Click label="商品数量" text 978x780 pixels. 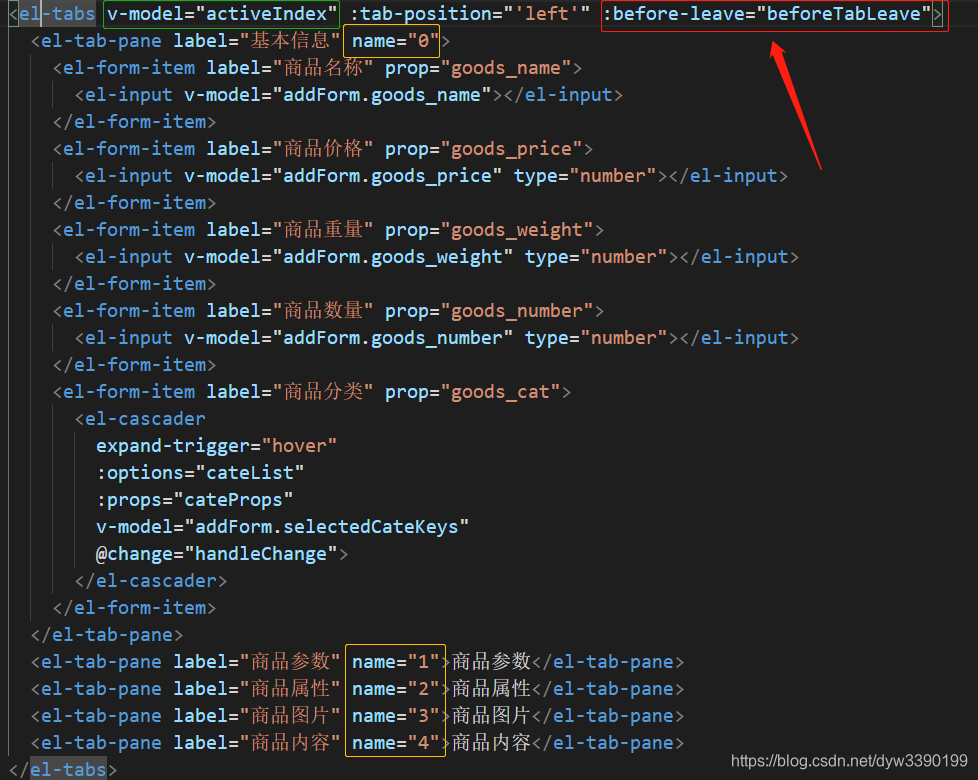coord(289,311)
